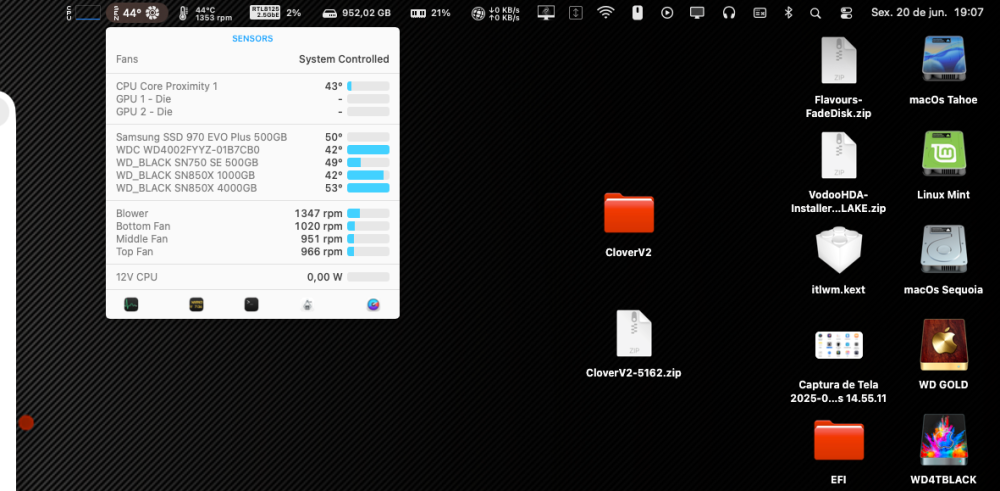Click the Blower rpm level bar
Viewport: 1000px width, 491px height.
coord(368,214)
